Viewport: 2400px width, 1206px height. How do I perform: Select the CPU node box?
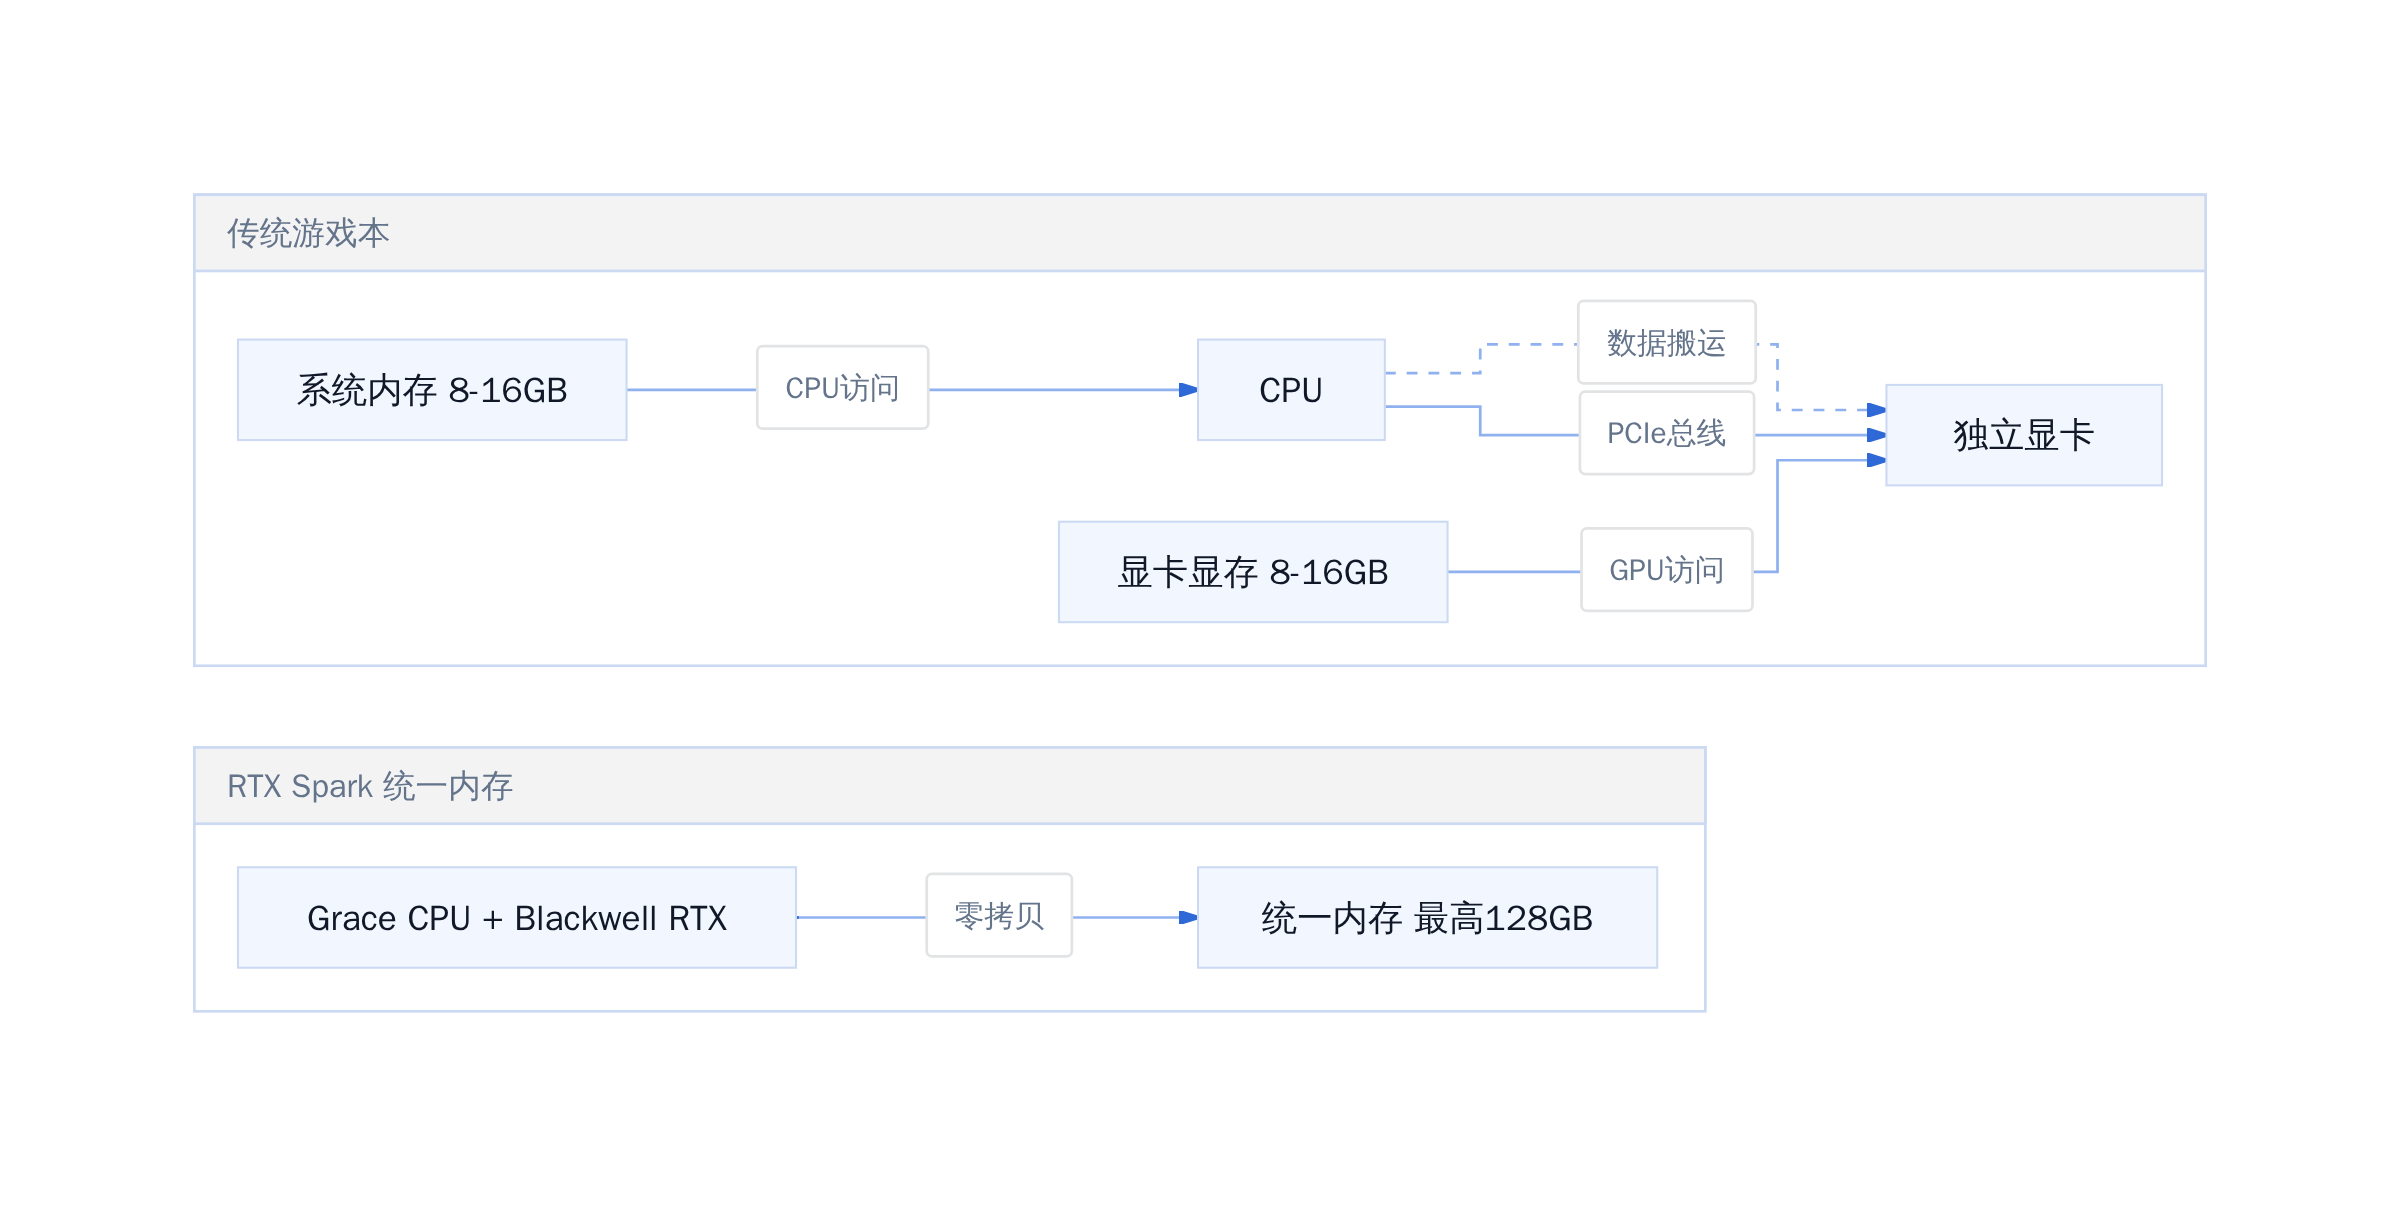[x=1291, y=390]
